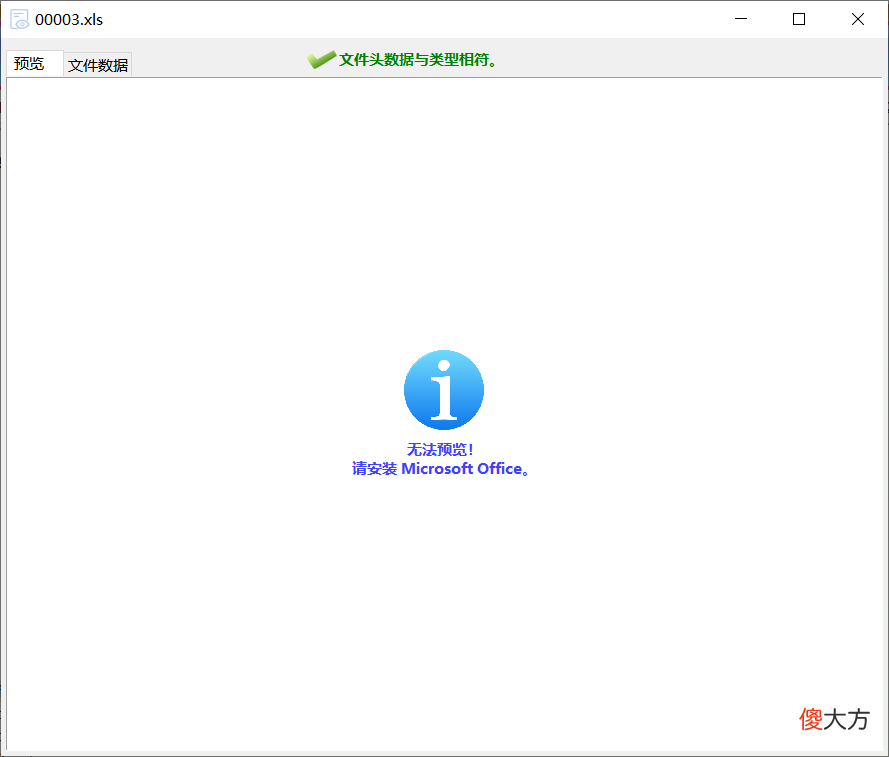Click the 00003.xls window title
The height and width of the screenshot is (757, 889).
[x=69, y=20]
